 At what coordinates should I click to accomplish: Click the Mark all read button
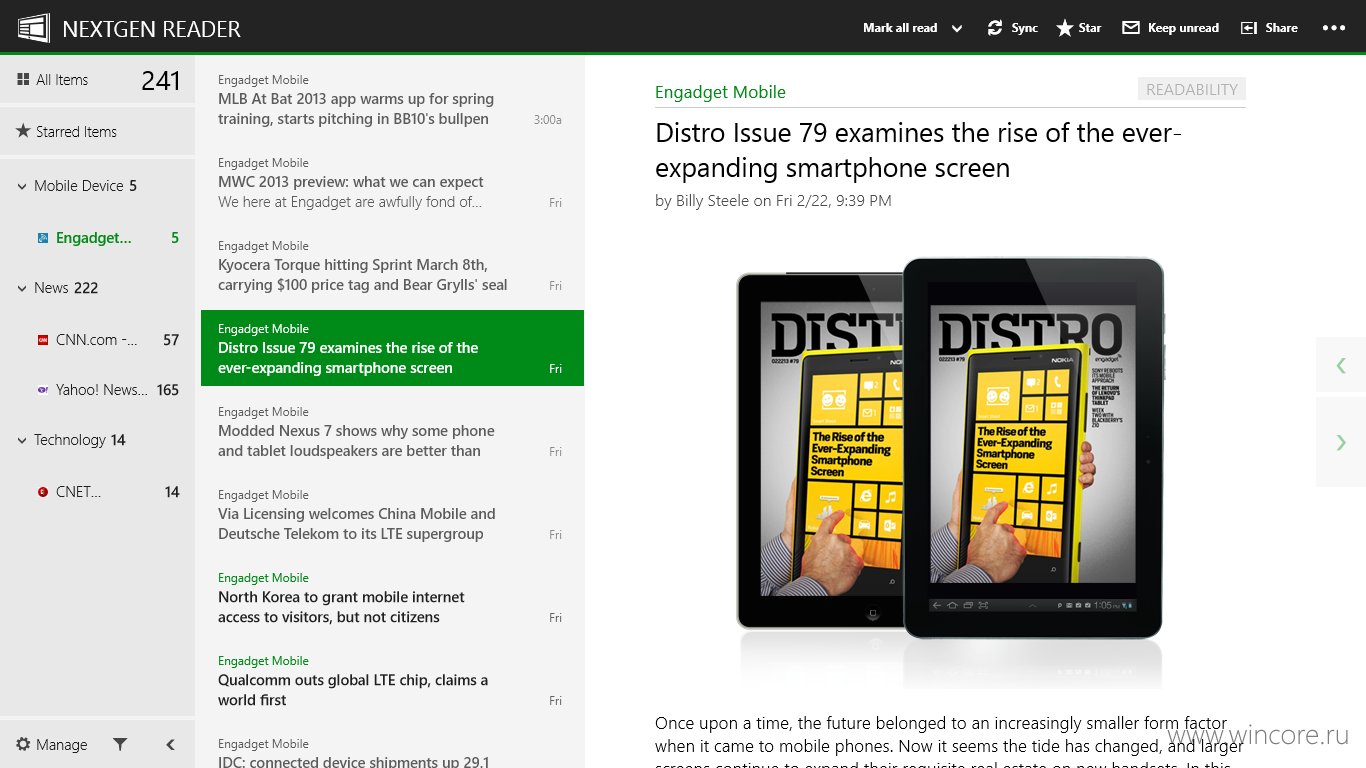pos(900,28)
